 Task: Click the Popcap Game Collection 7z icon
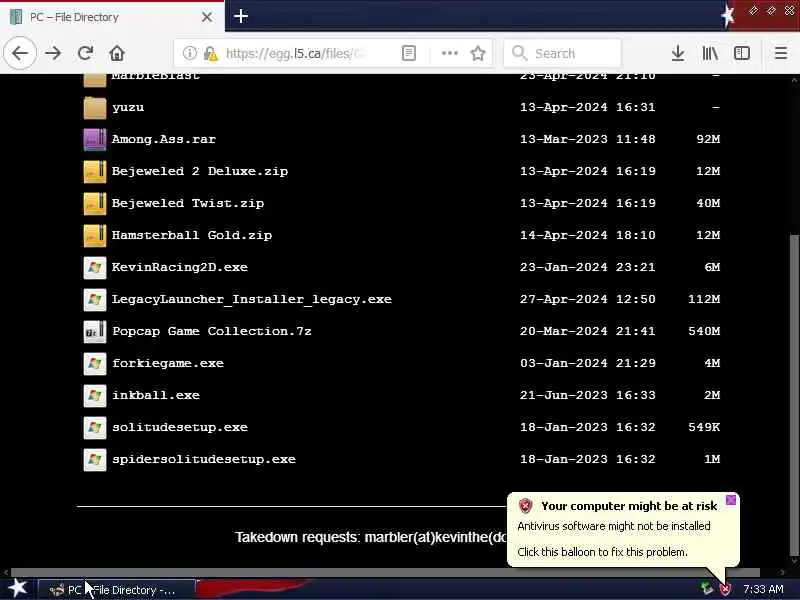click(x=95, y=332)
